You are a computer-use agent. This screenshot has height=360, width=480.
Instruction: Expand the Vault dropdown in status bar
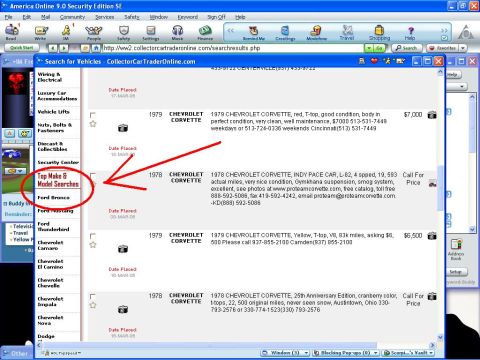tap(431, 353)
